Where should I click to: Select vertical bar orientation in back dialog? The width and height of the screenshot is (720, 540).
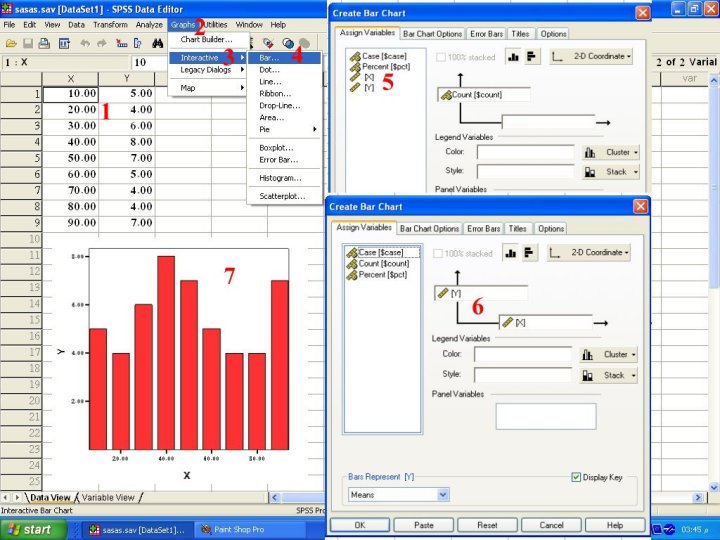point(513,57)
